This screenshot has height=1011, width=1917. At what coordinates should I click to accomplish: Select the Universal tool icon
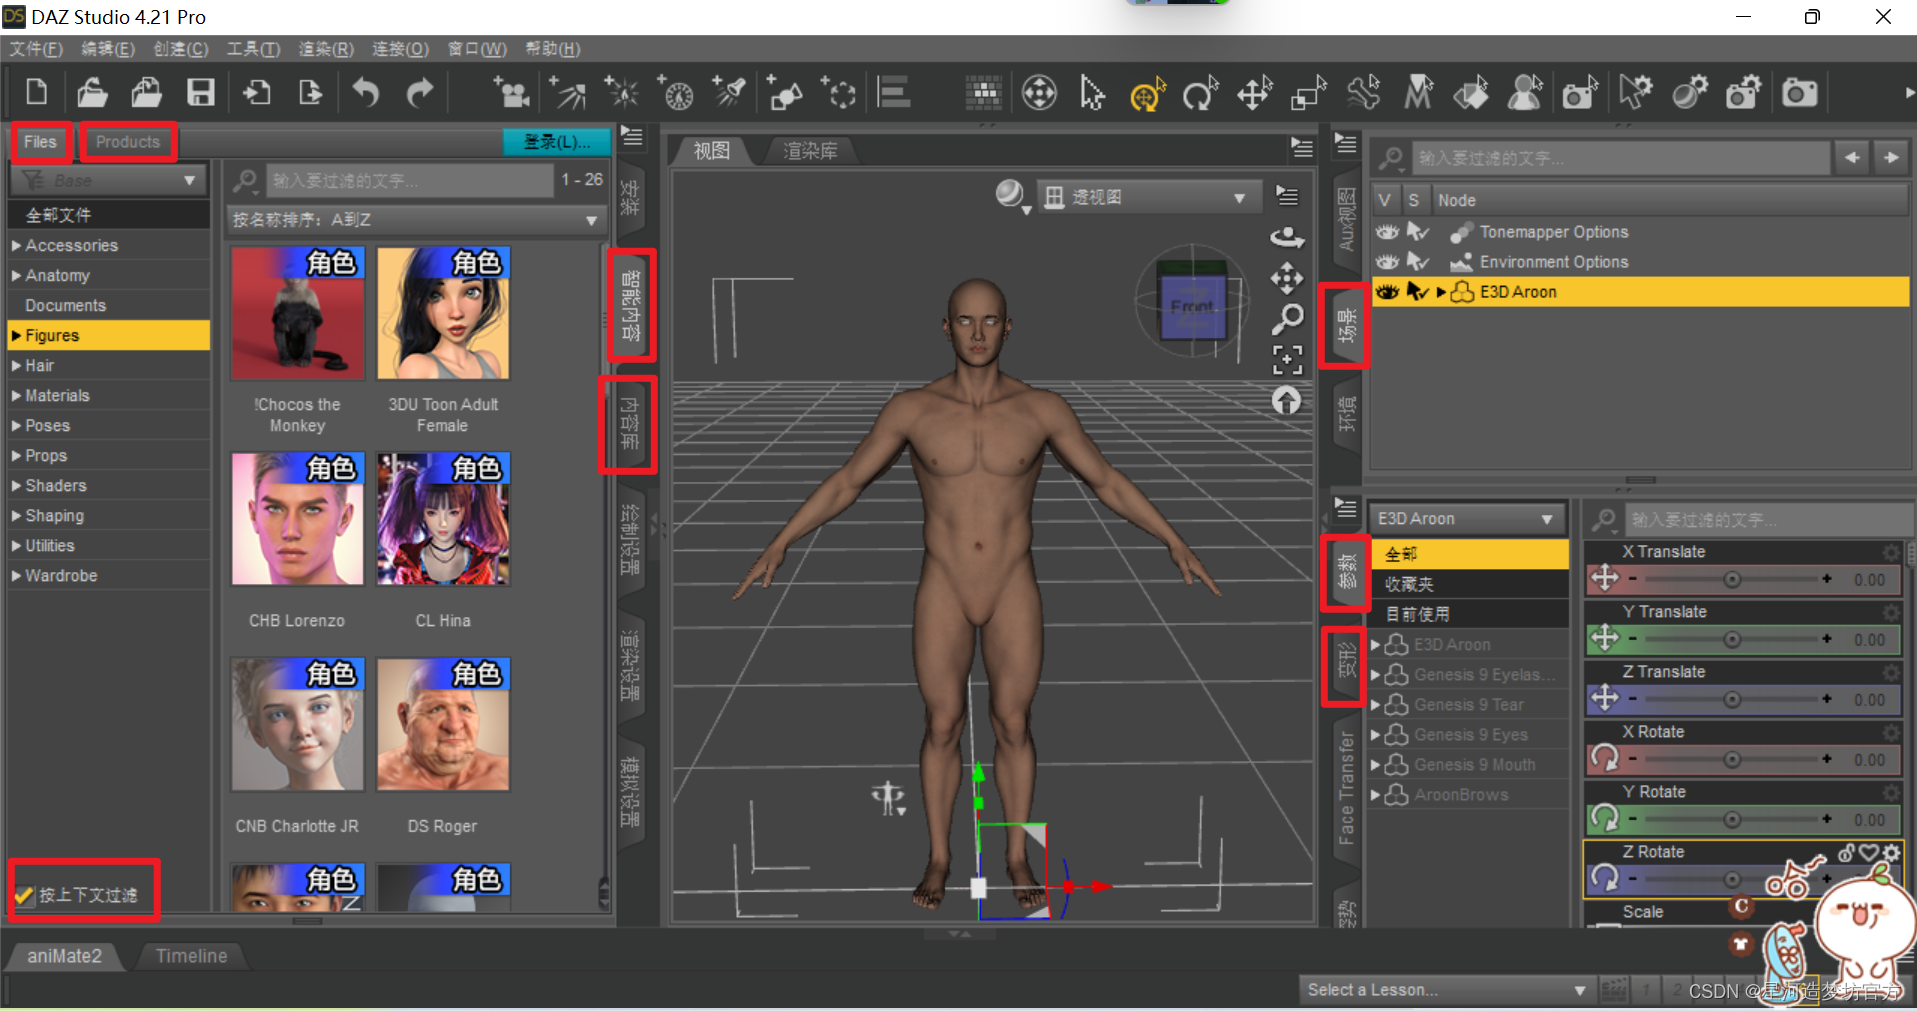(x=1147, y=94)
